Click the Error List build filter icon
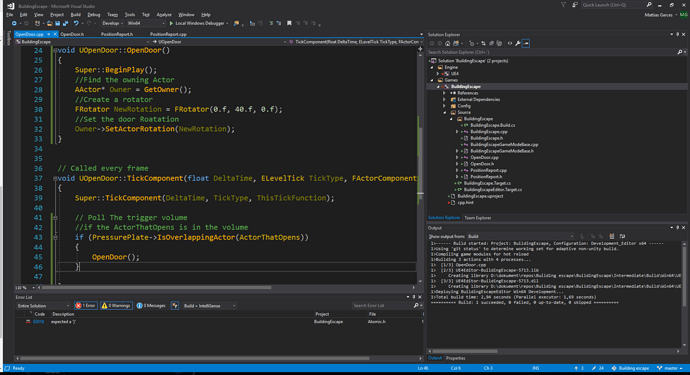The width and height of the screenshot is (690, 375). (x=175, y=305)
